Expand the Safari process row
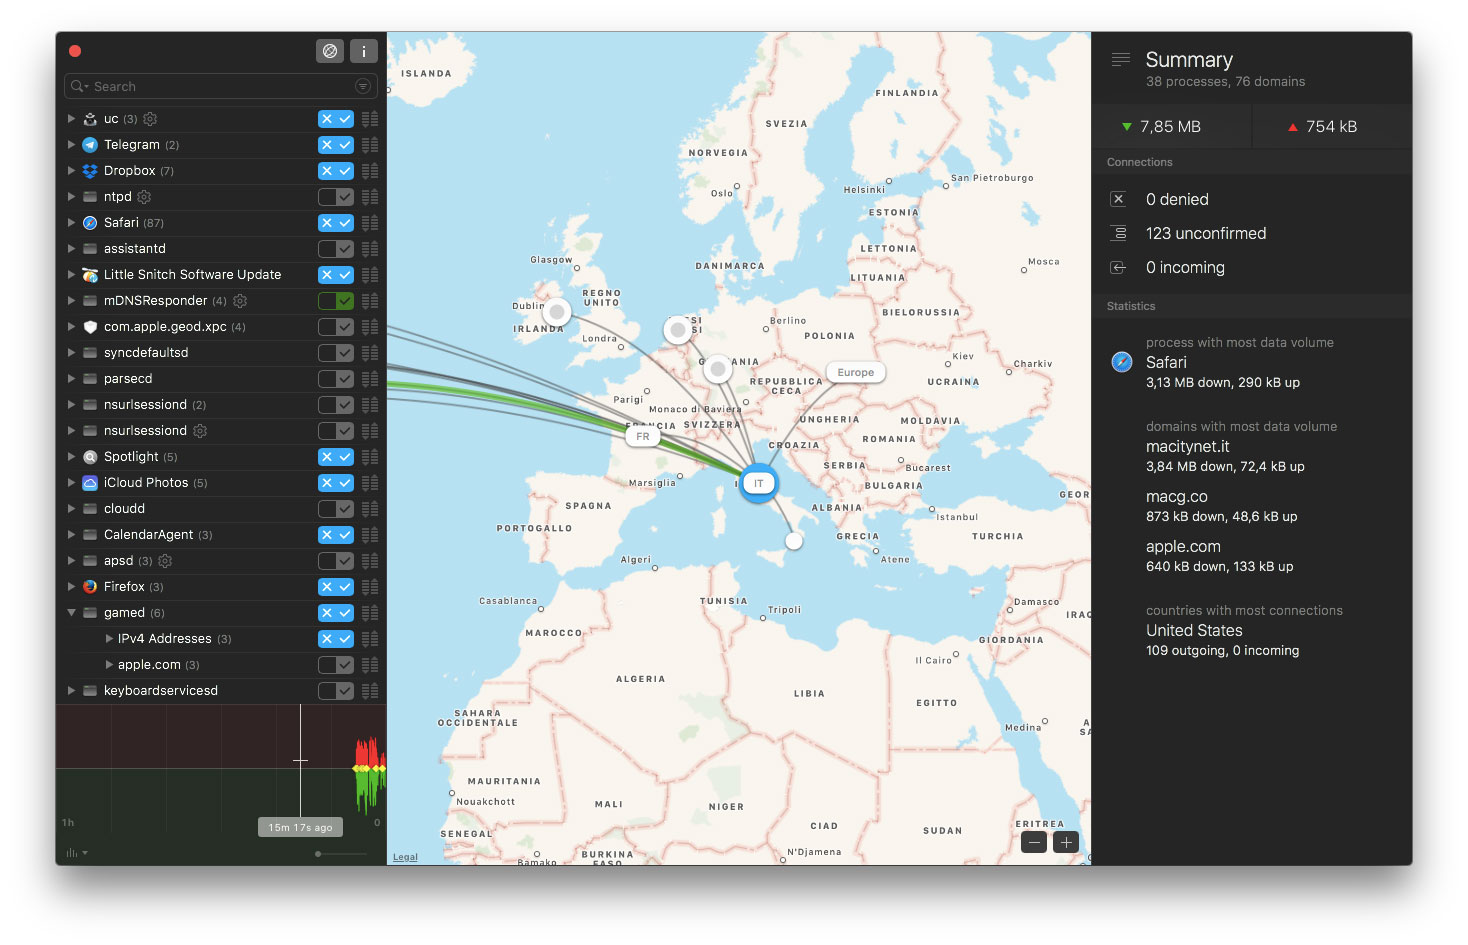This screenshot has width=1468, height=945. (71, 223)
